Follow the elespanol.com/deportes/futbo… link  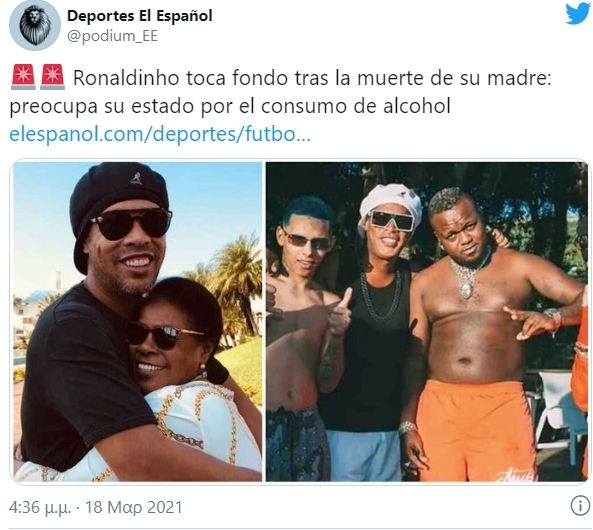pos(160,134)
